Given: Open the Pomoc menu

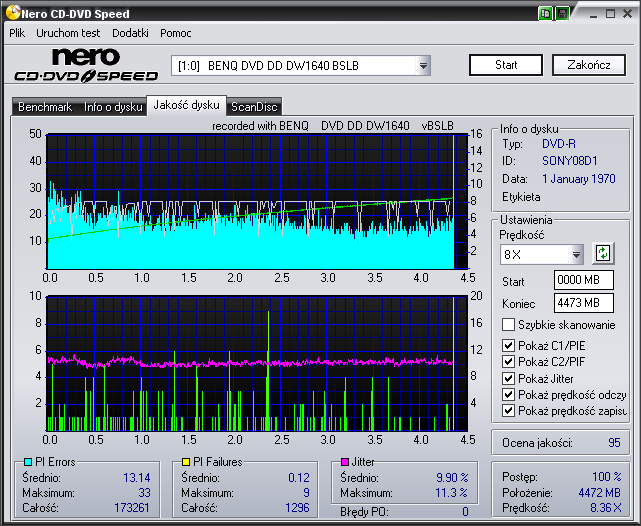Looking at the screenshot, I should pyautogui.click(x=175, y=33).
